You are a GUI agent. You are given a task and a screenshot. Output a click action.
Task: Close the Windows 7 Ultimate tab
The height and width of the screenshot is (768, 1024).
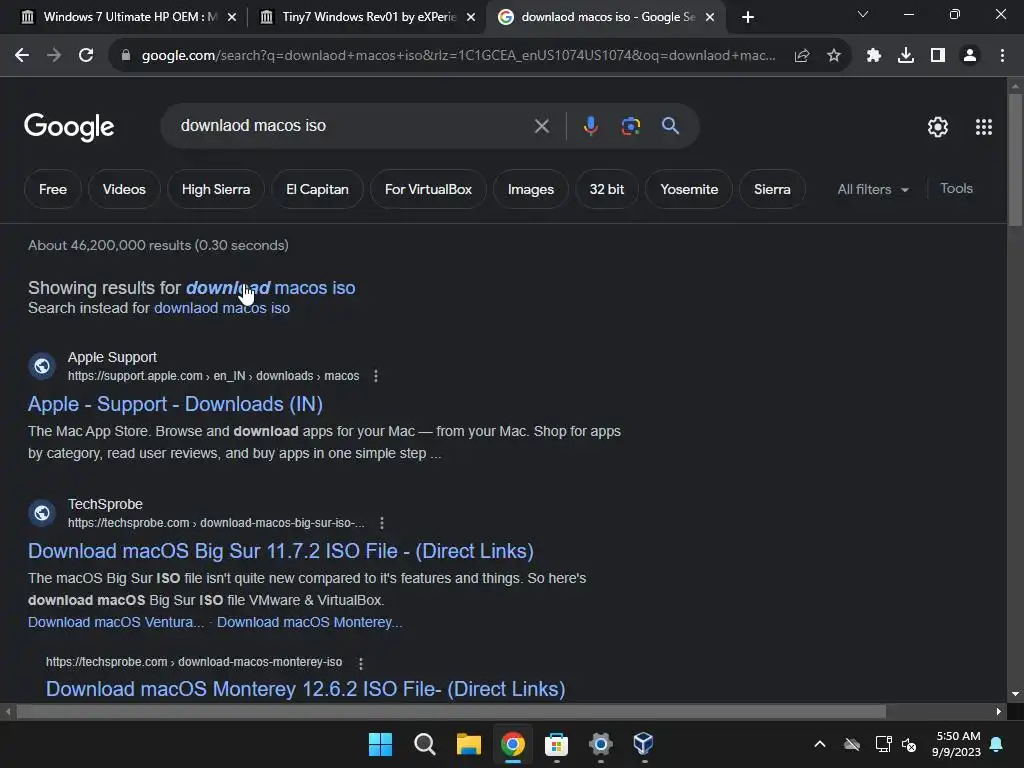click(x=232, y=17)
